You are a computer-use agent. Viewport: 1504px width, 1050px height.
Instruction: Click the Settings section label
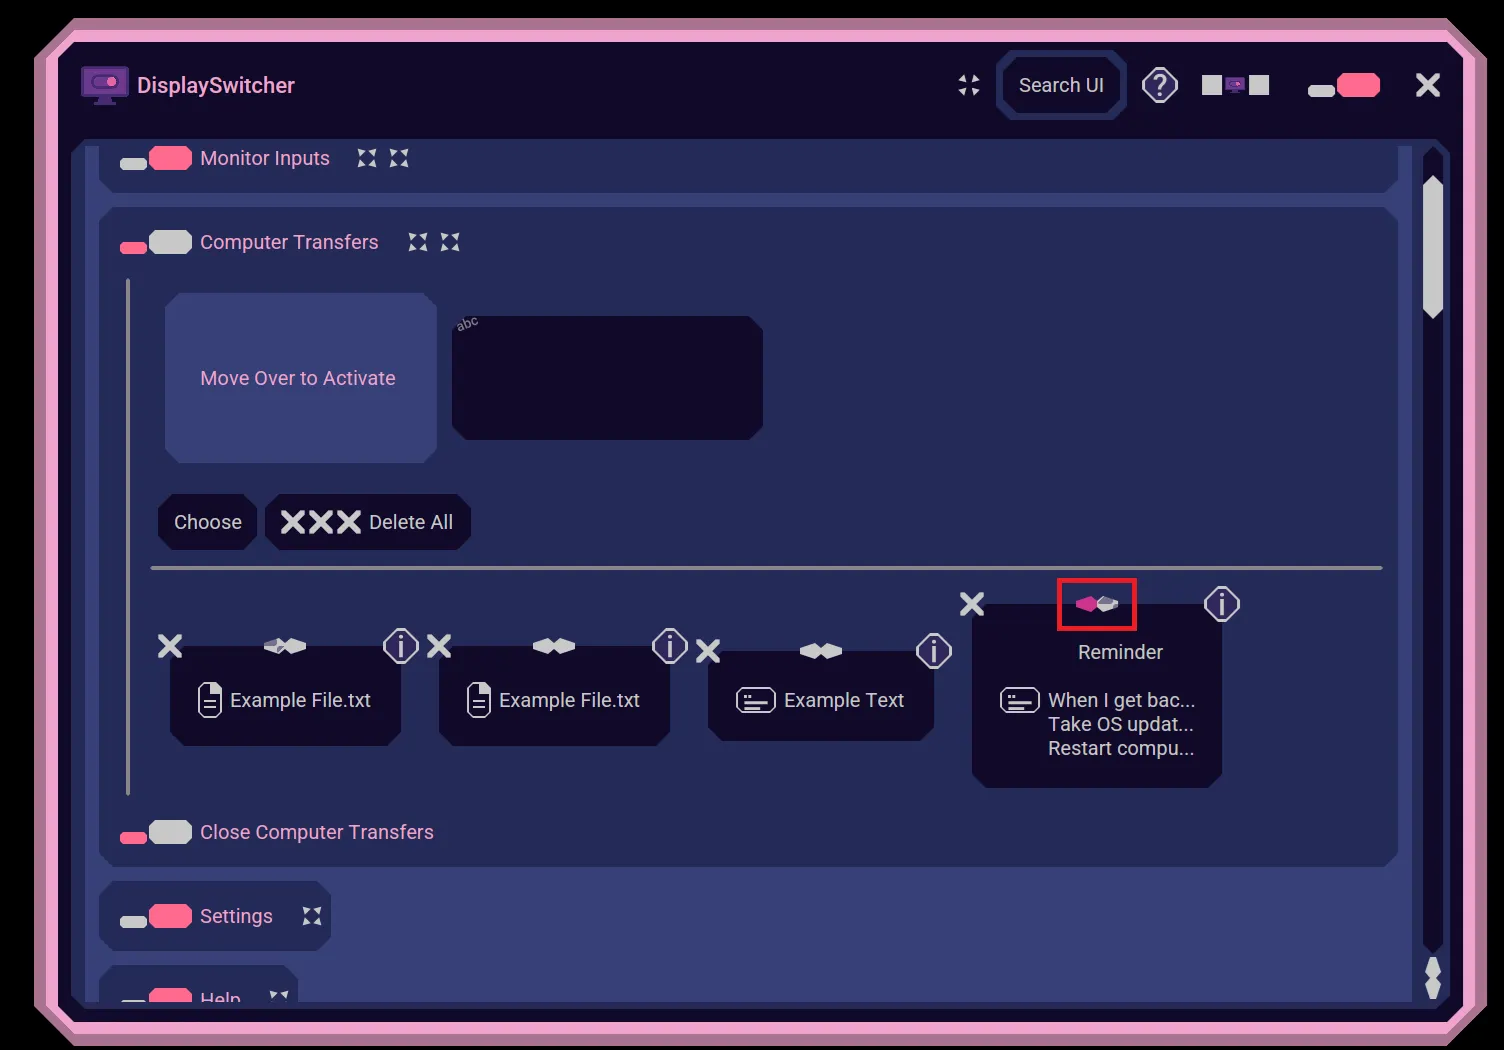click(x=236, y=916)
